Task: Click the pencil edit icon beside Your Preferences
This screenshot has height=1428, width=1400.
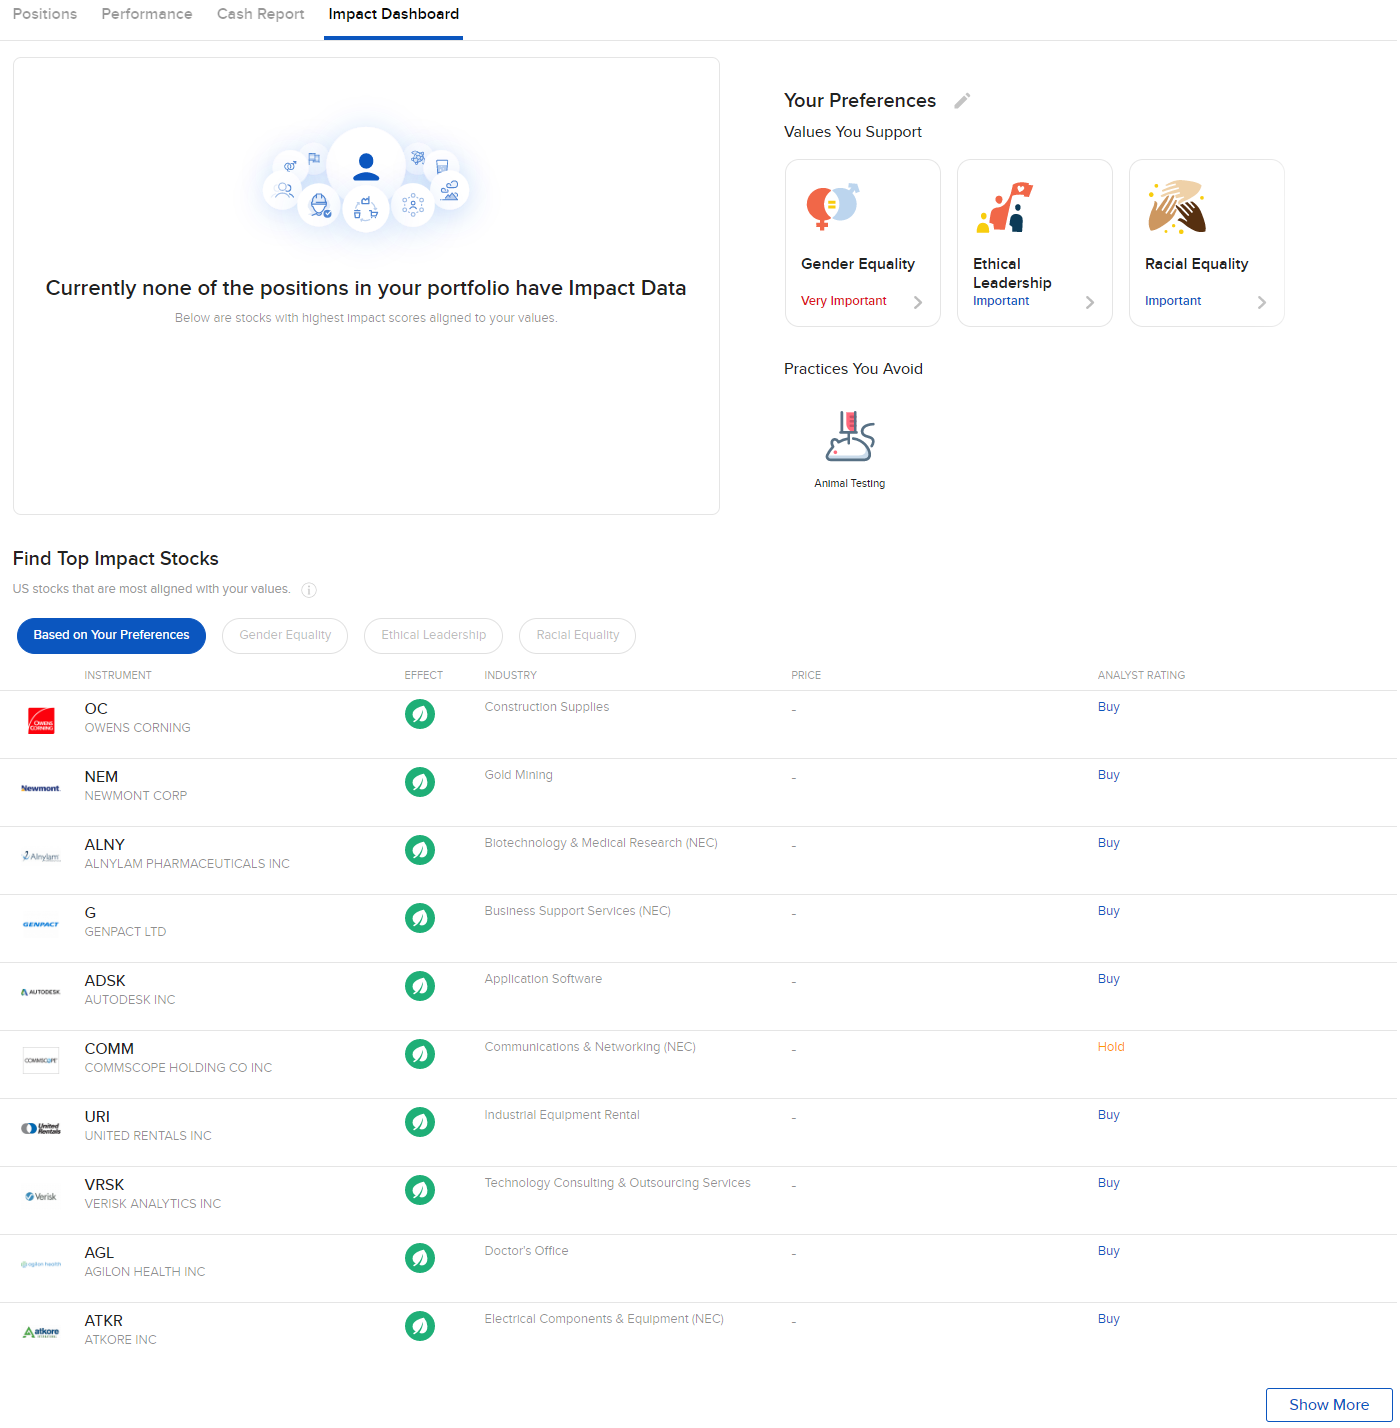Action: [x=962, y=101]
